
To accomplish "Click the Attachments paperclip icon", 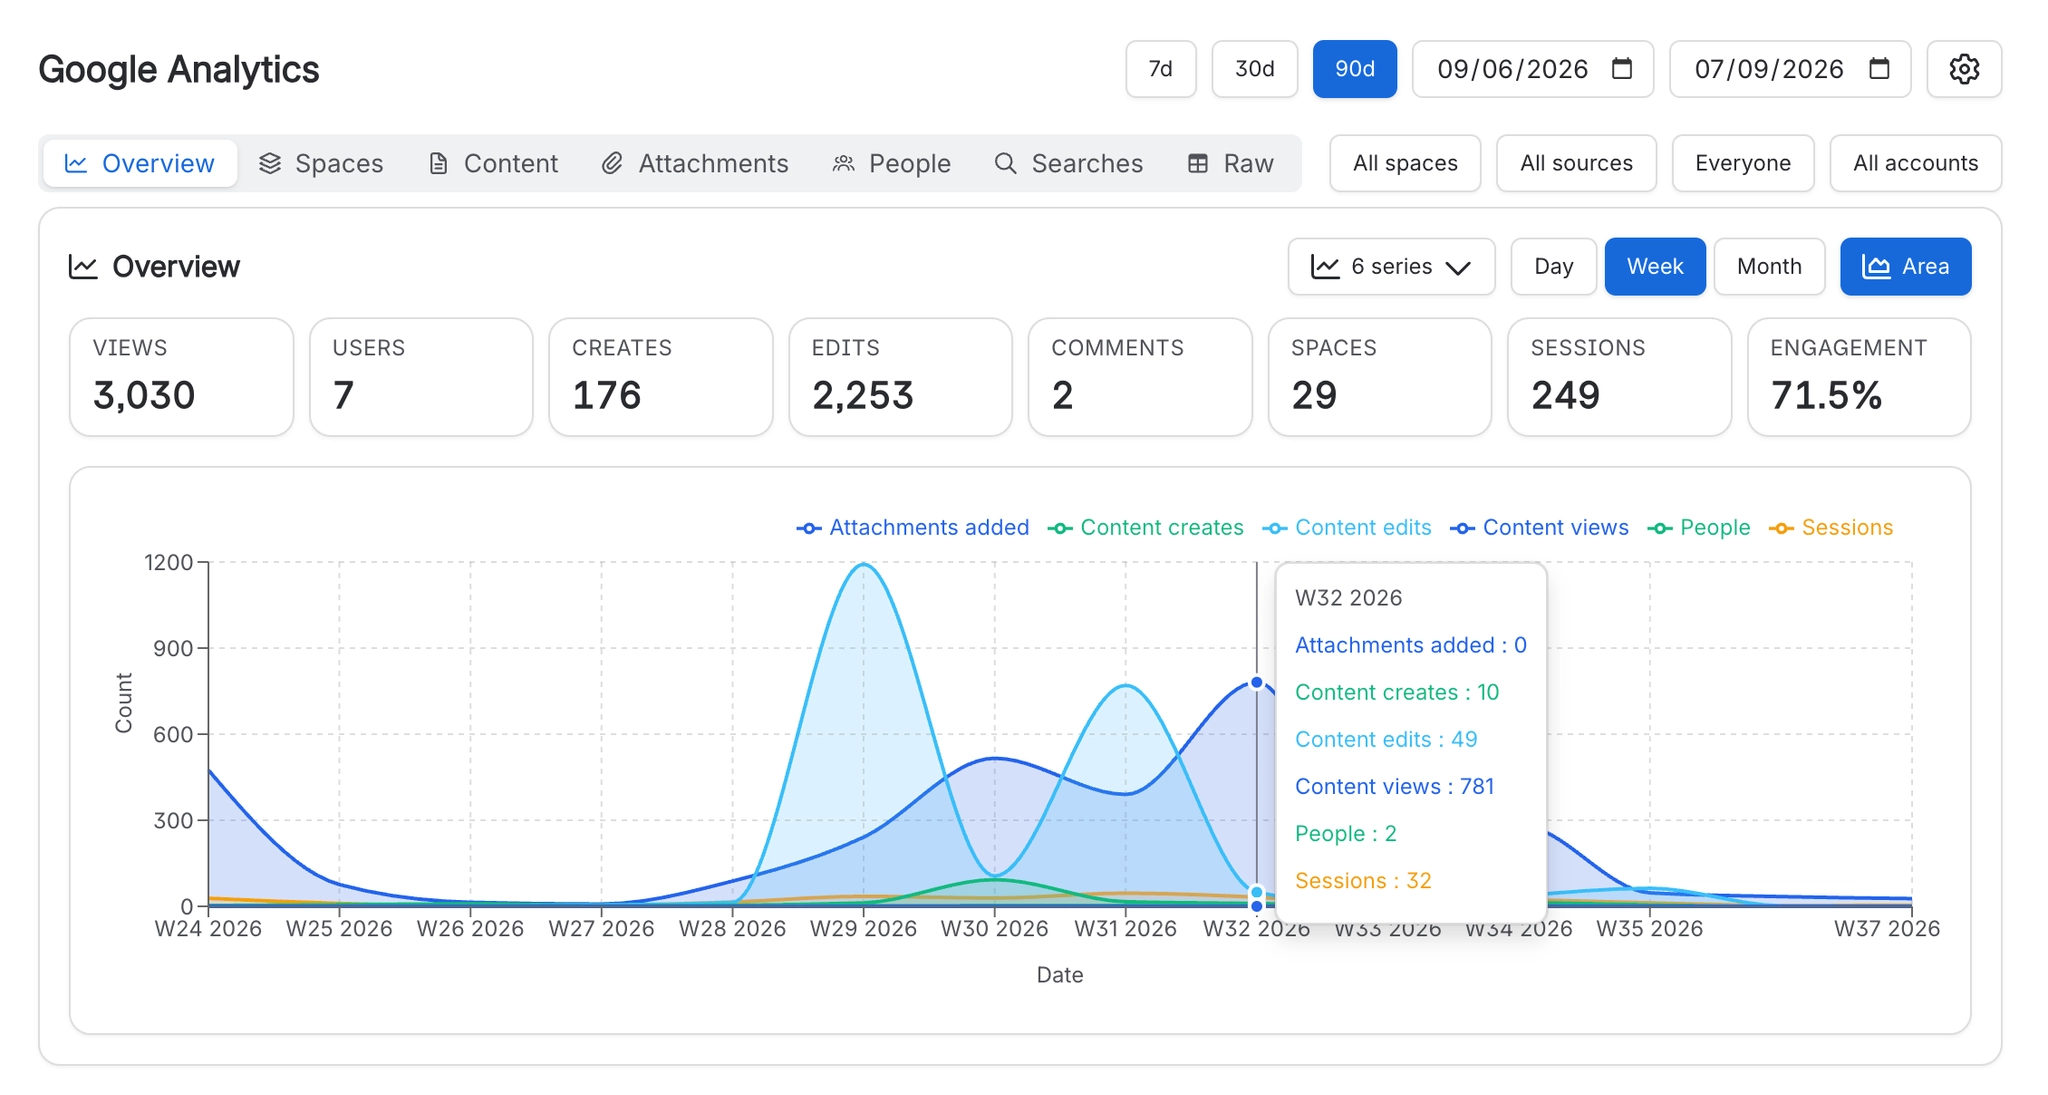I will (612, 163).
